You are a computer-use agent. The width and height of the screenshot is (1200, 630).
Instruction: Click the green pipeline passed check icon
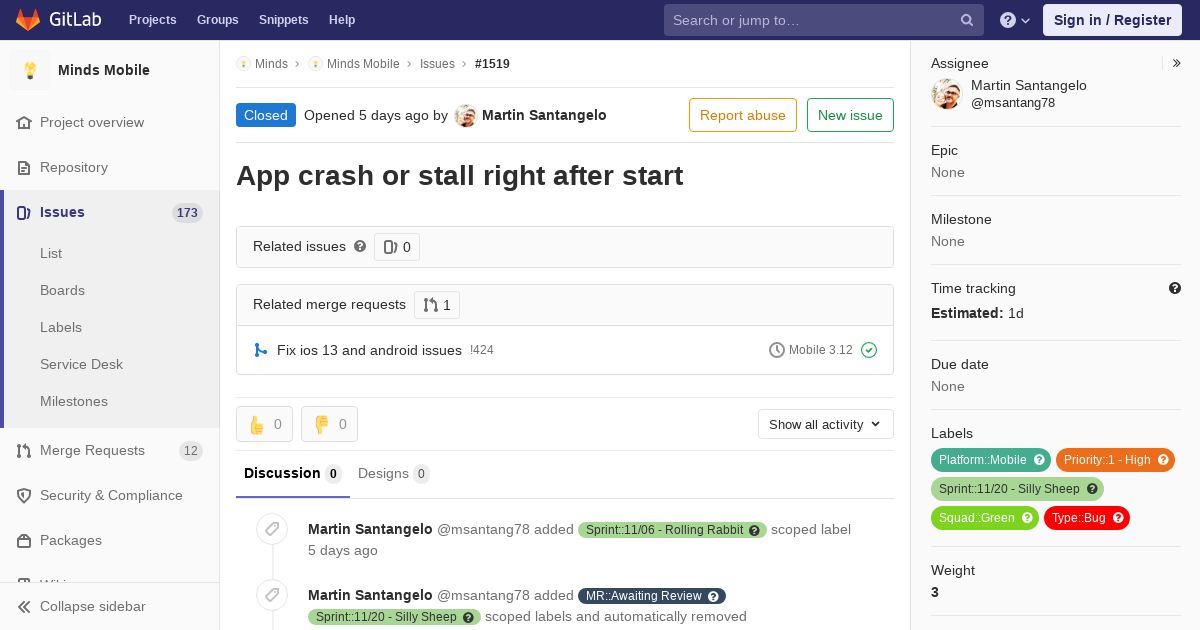[x=869, y=350]
